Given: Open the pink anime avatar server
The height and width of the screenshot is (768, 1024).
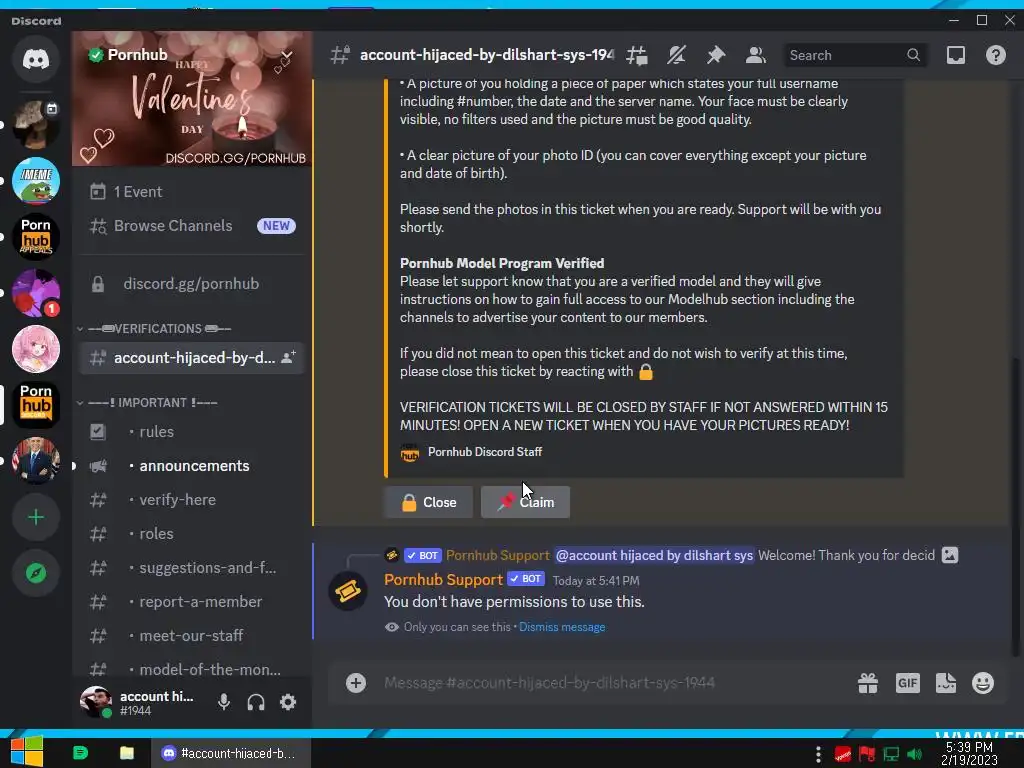Looking at the screenshot, I should [36, 349].
